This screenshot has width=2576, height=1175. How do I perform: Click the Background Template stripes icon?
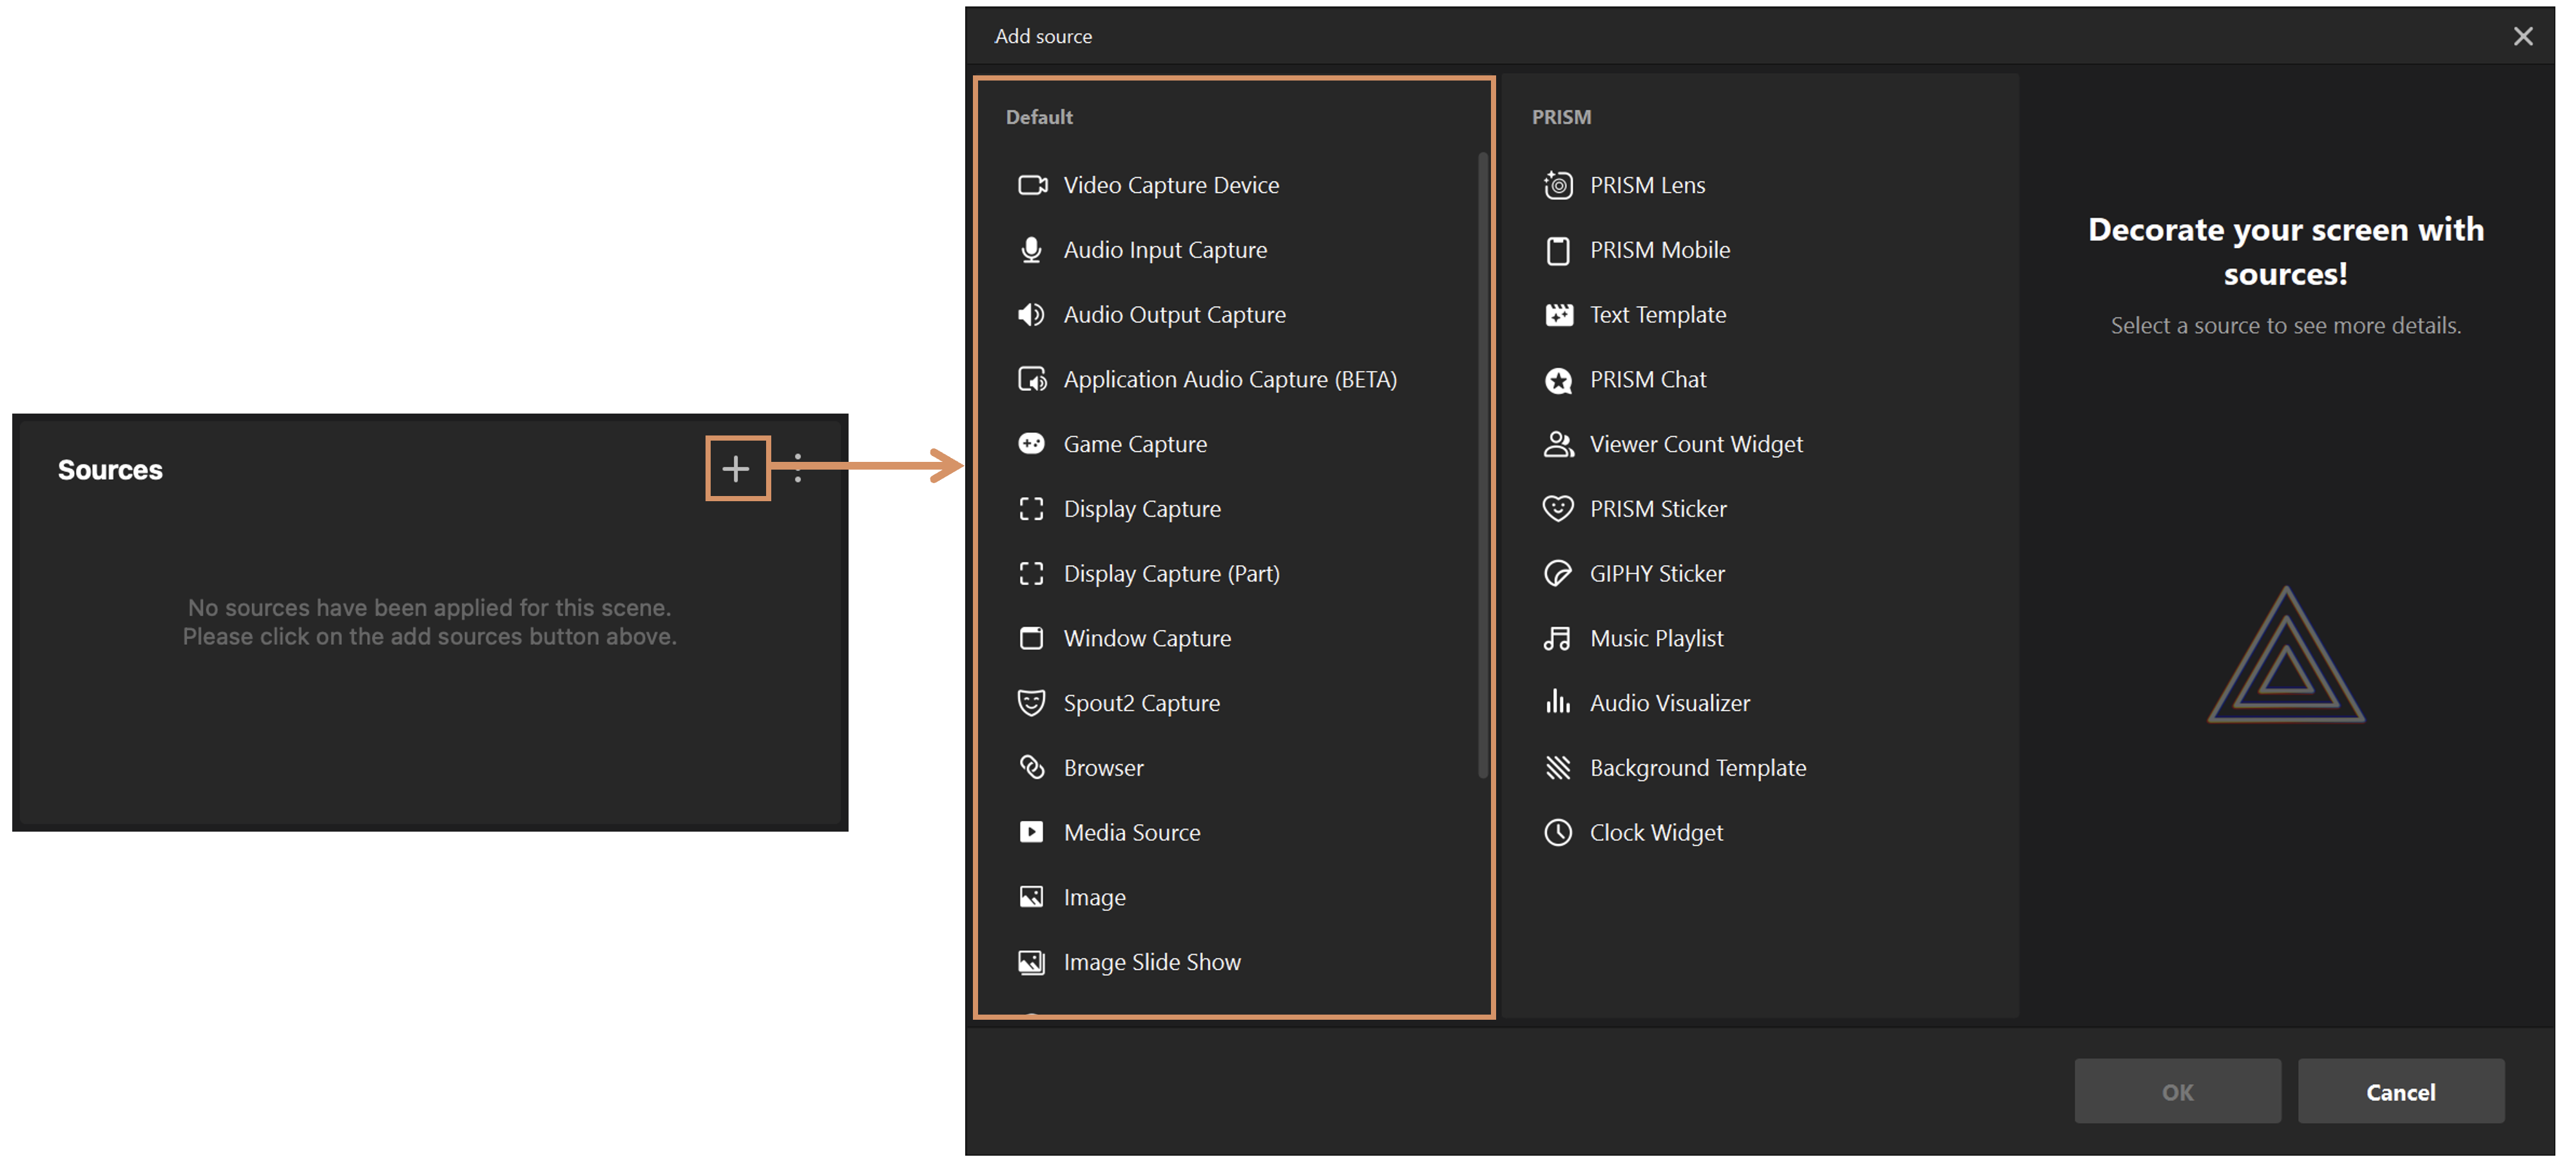[1558, 768]
